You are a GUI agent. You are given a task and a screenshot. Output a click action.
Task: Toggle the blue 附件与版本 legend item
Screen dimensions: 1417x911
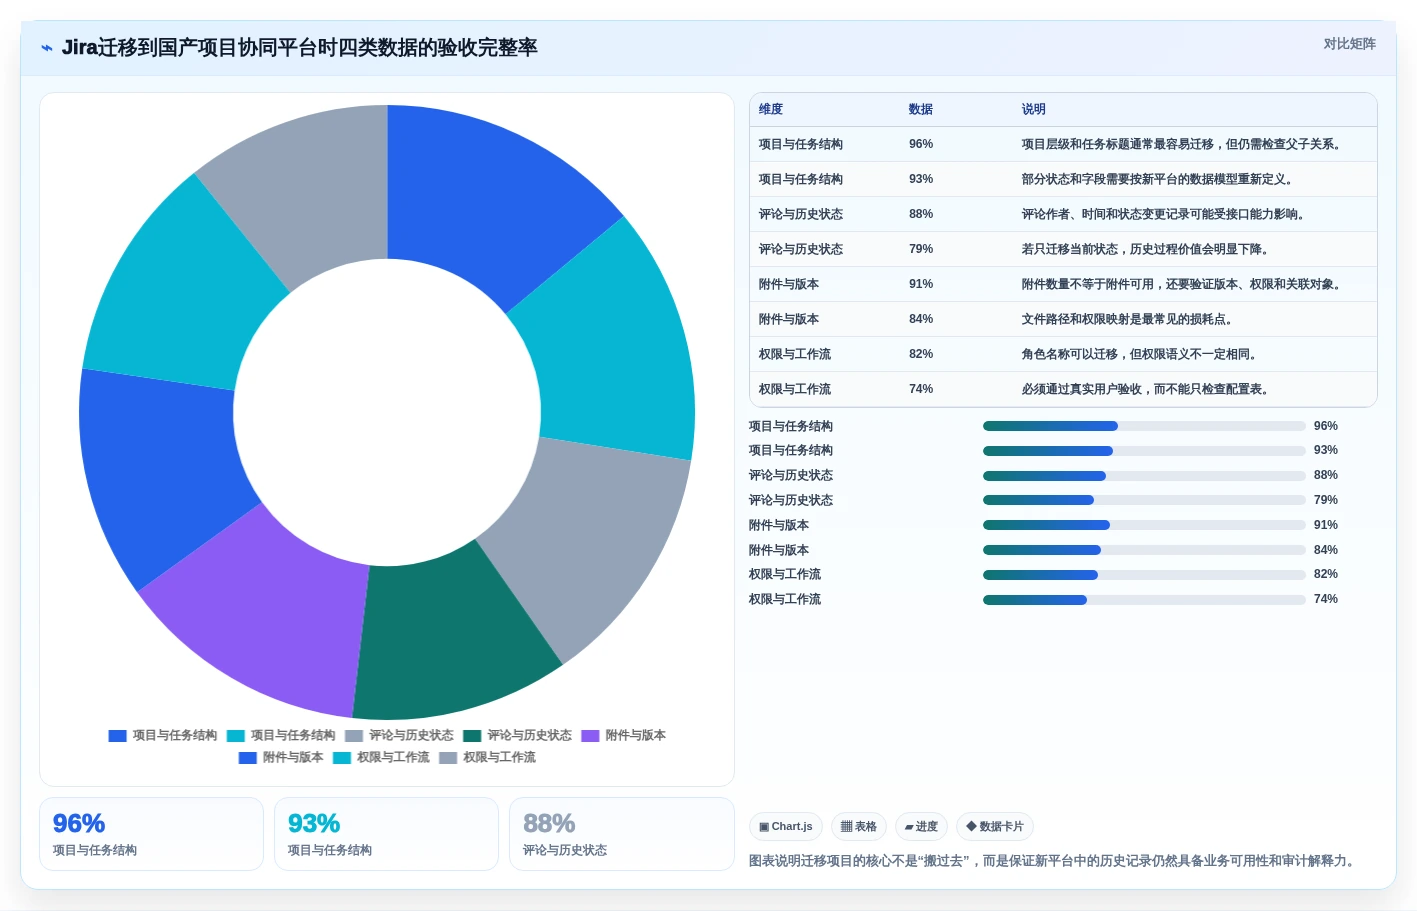281,757
